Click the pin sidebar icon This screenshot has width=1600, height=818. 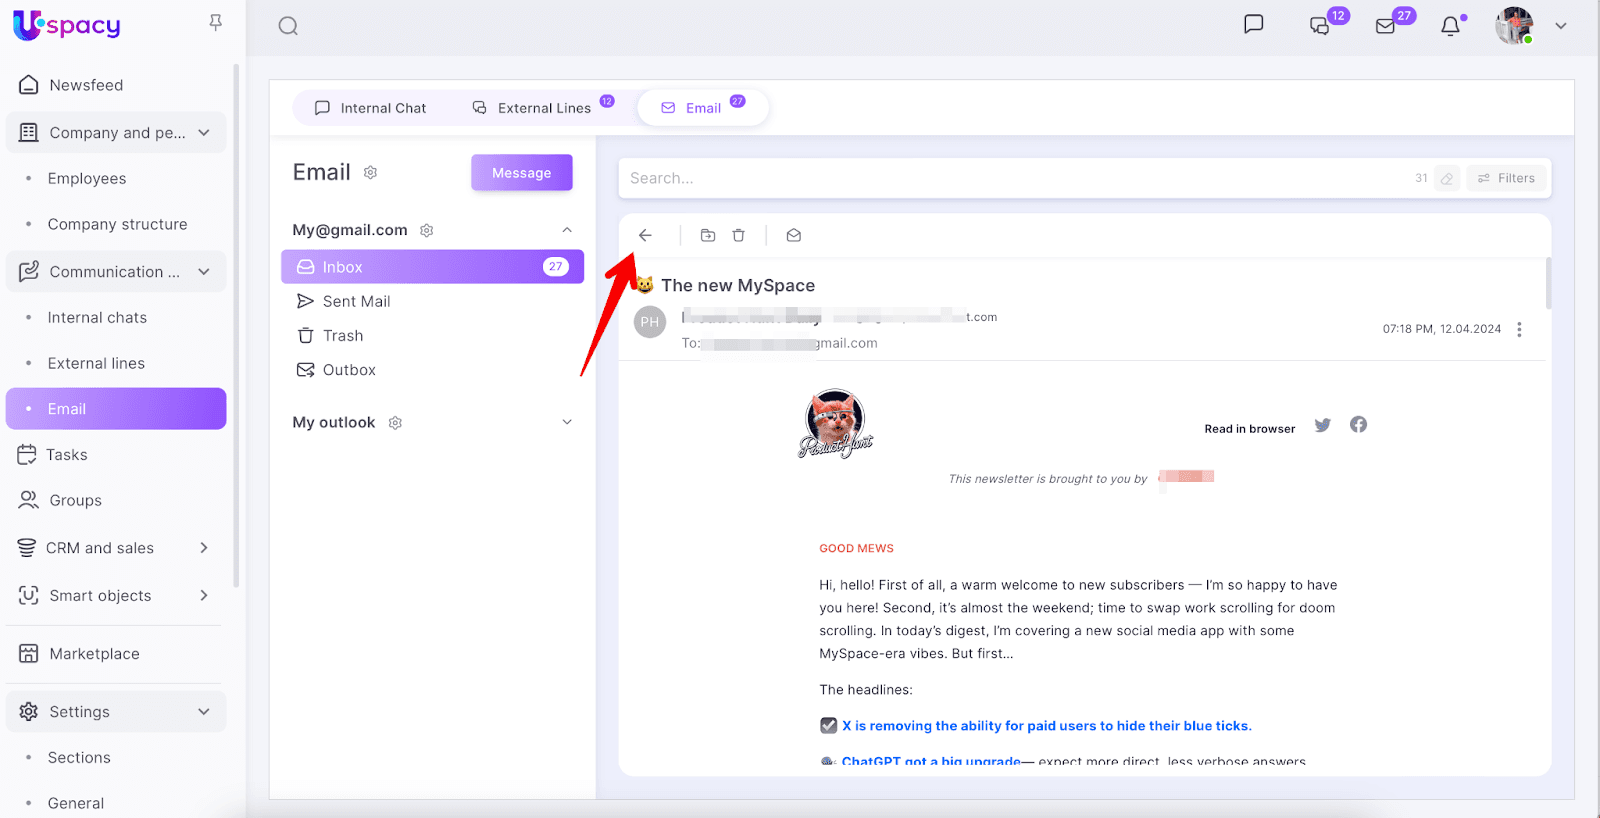pyautogui.click(x=215, y=22)
